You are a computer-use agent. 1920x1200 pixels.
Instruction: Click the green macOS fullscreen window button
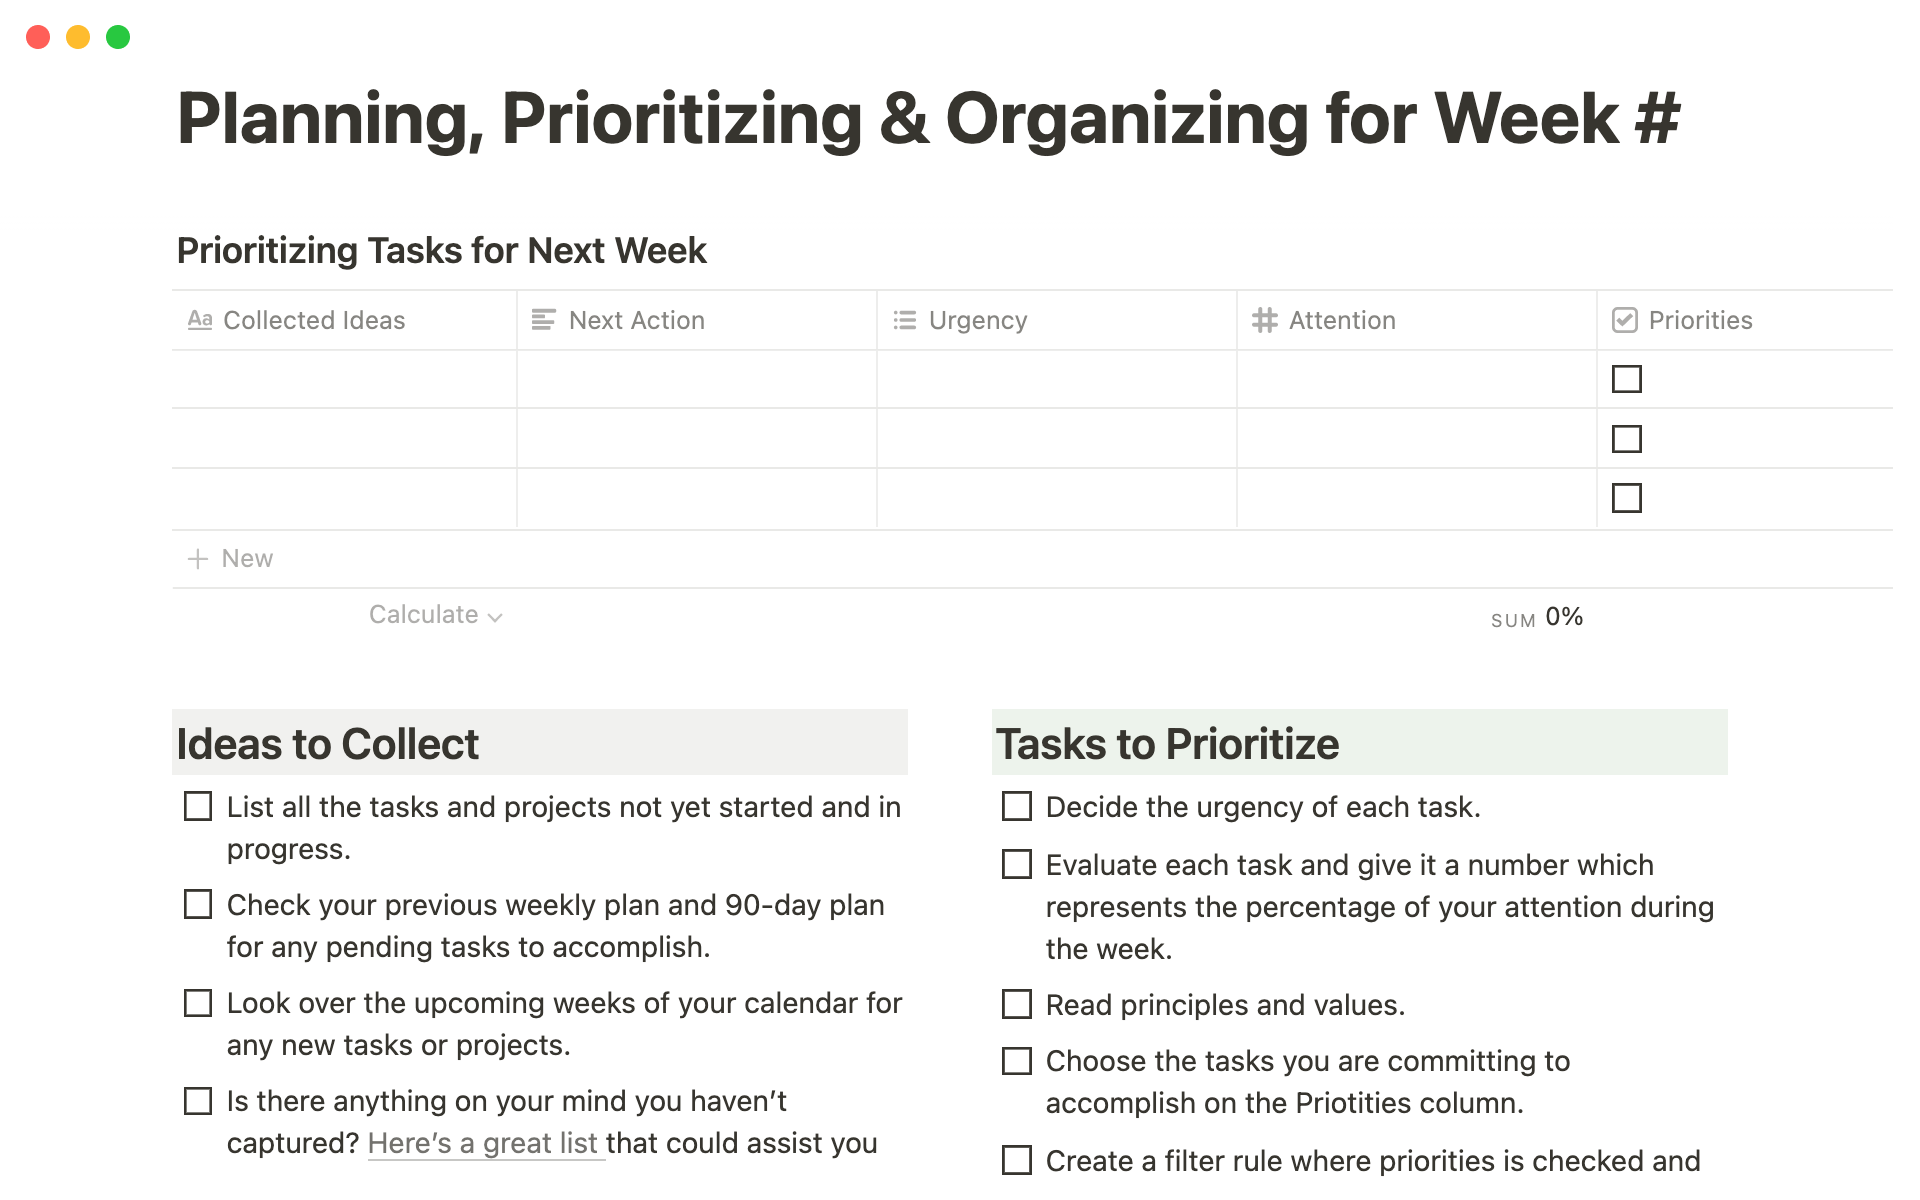[118, 37]
